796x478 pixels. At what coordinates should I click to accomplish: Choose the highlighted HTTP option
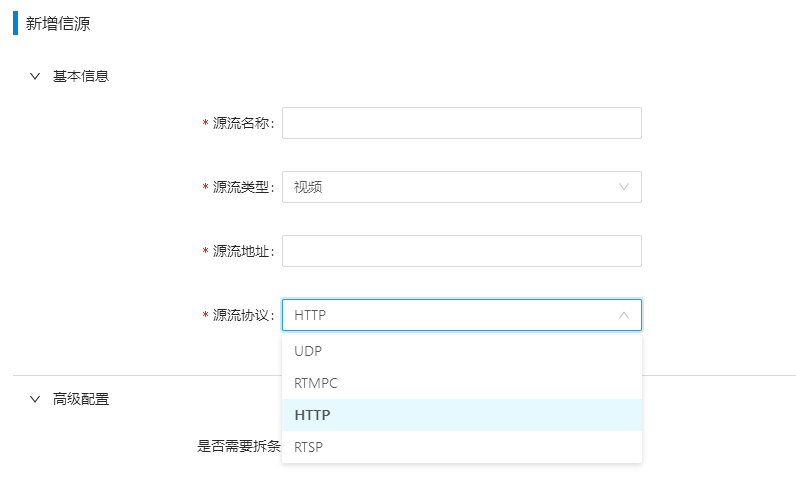click(x=461, y=415)
